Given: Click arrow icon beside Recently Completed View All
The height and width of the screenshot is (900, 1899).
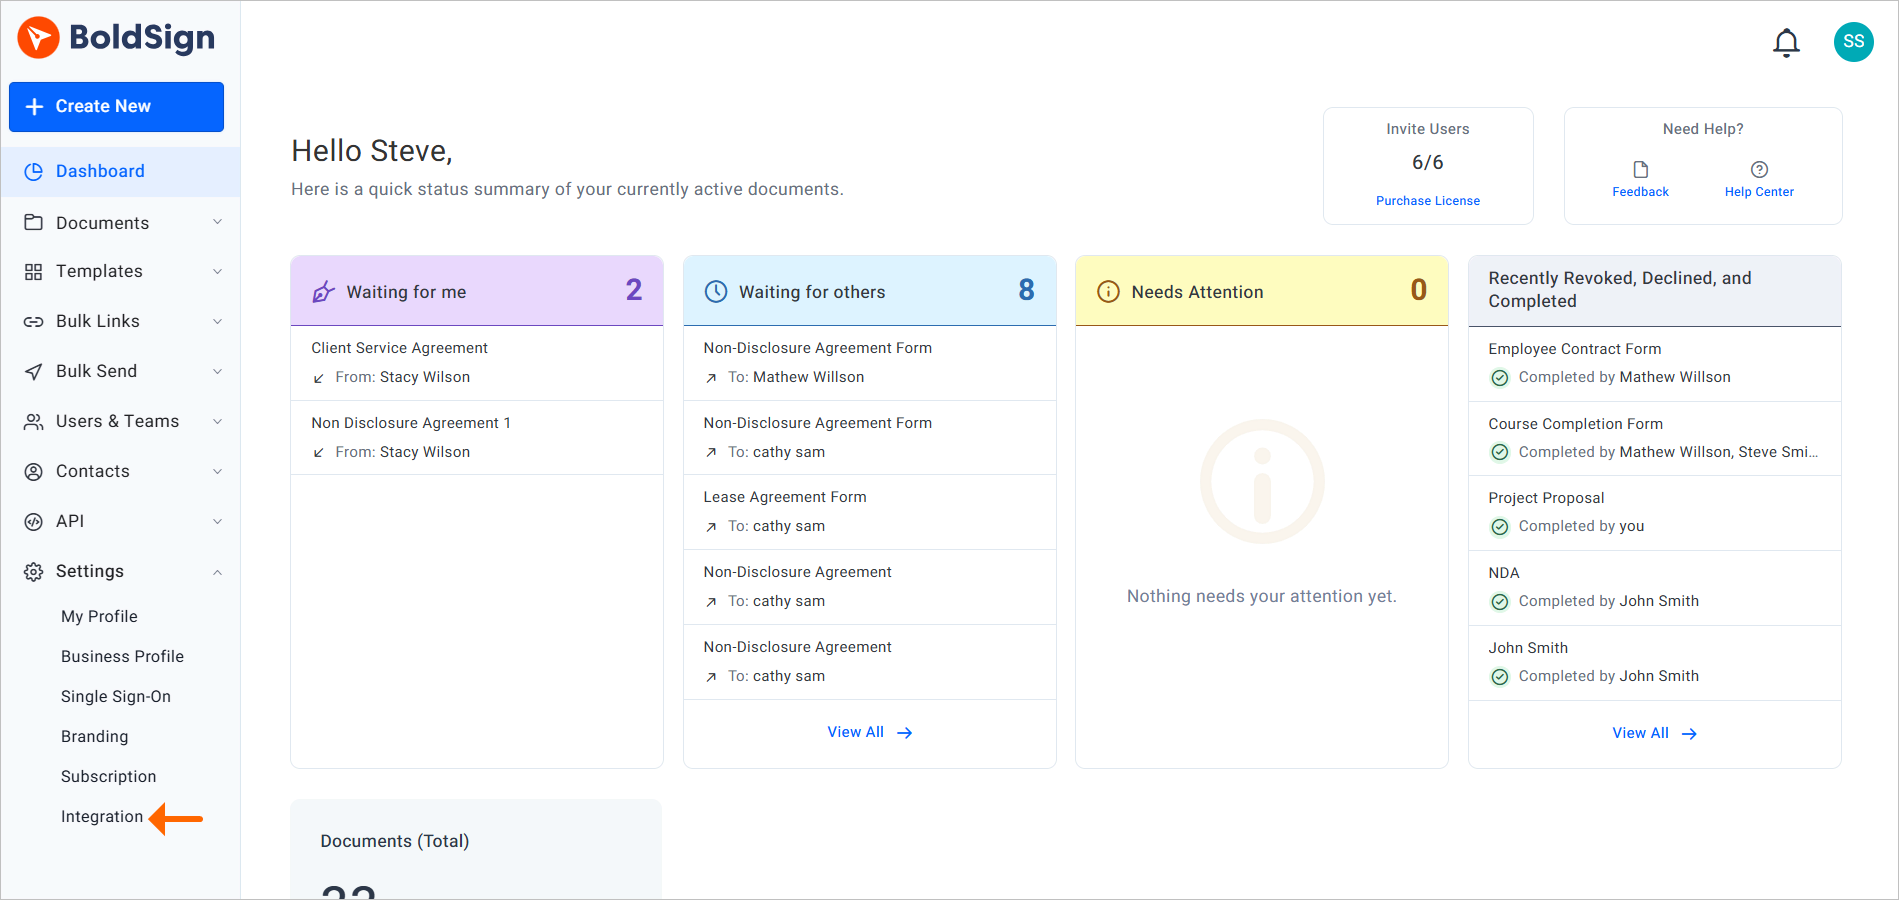Looking at the screenshot, I should (1689, 734).
